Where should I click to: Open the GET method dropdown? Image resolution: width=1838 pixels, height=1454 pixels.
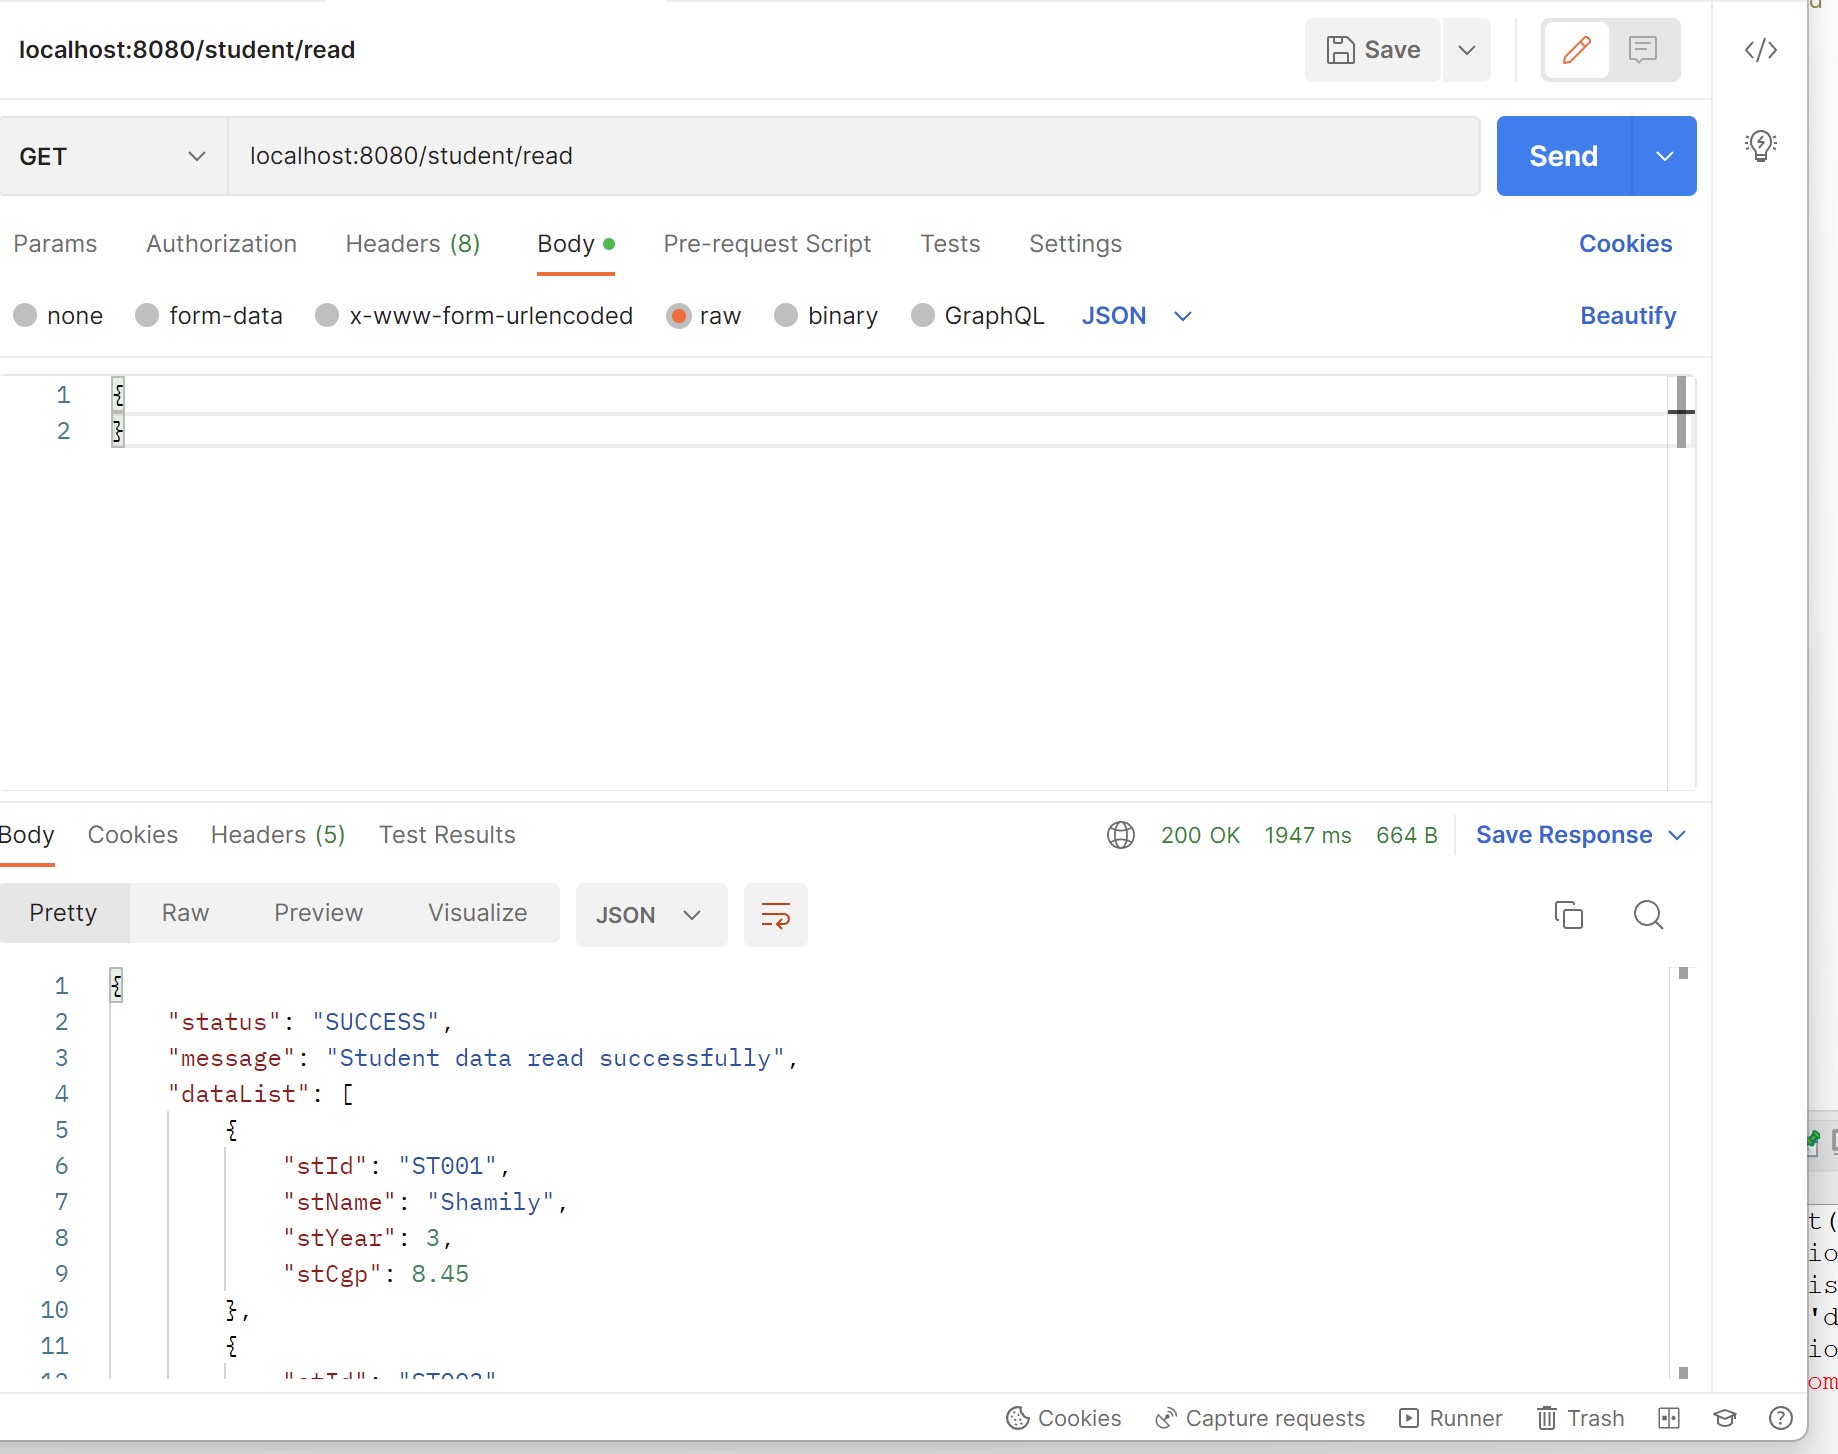(x=110, y=156)
